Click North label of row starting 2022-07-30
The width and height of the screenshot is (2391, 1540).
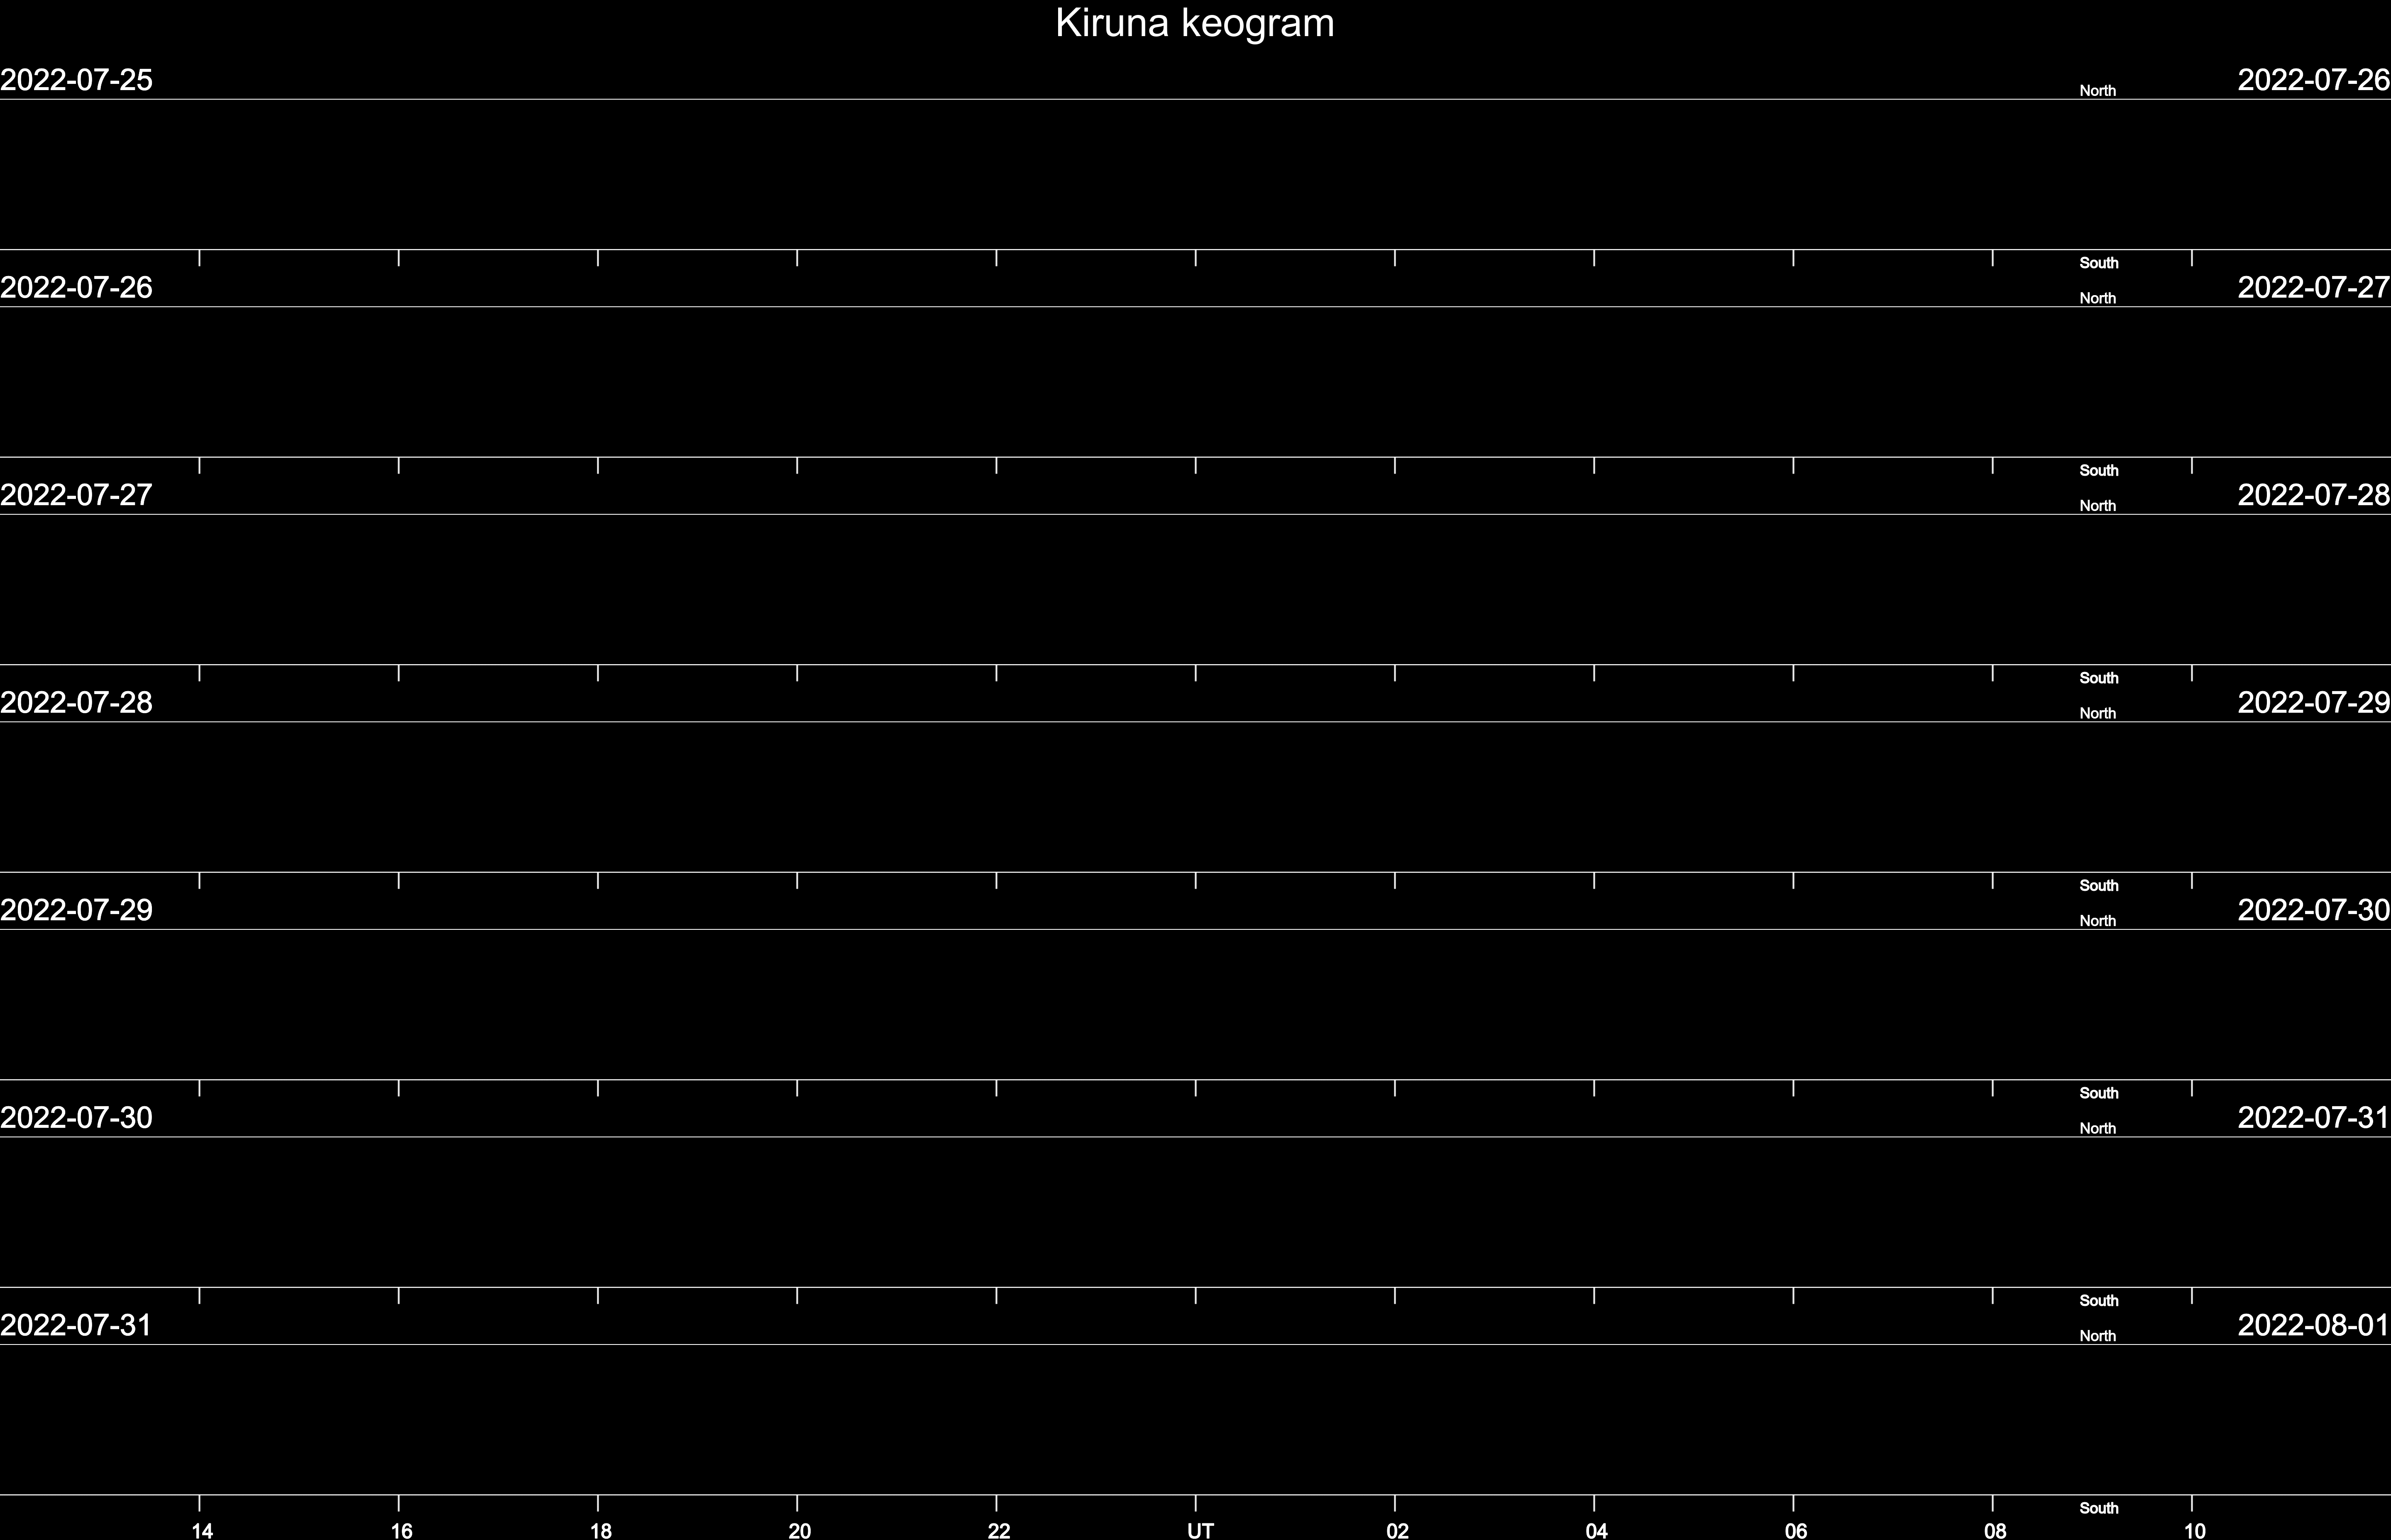[2097, 1128]
